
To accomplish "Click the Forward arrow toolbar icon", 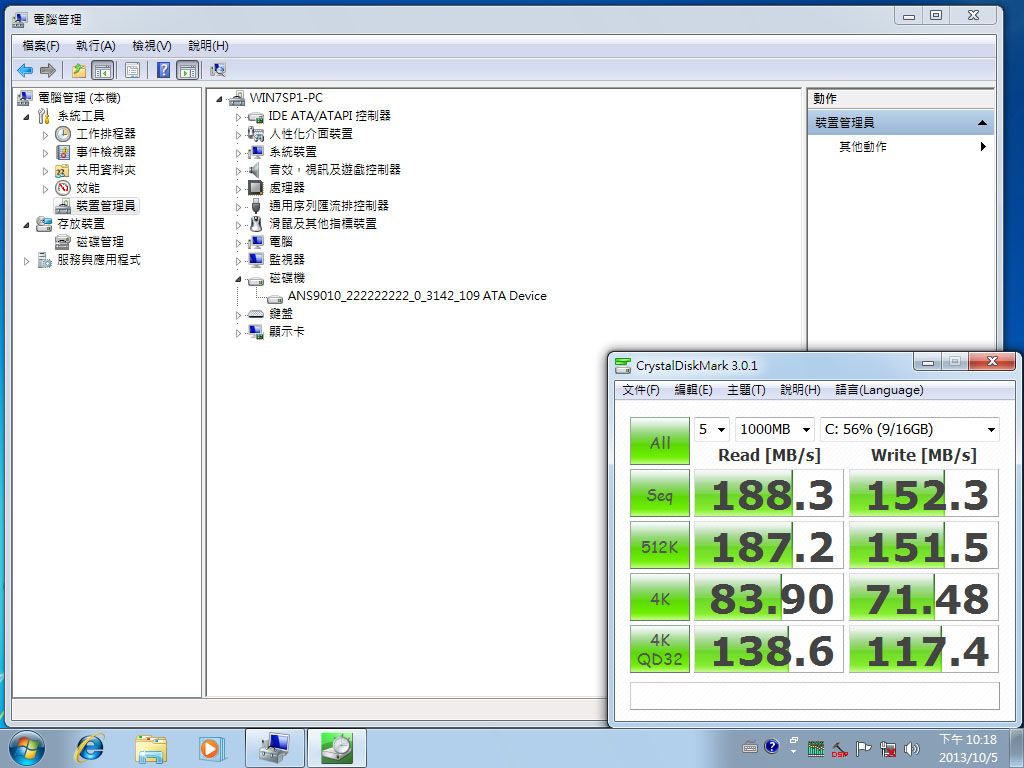I will (47, 70).
